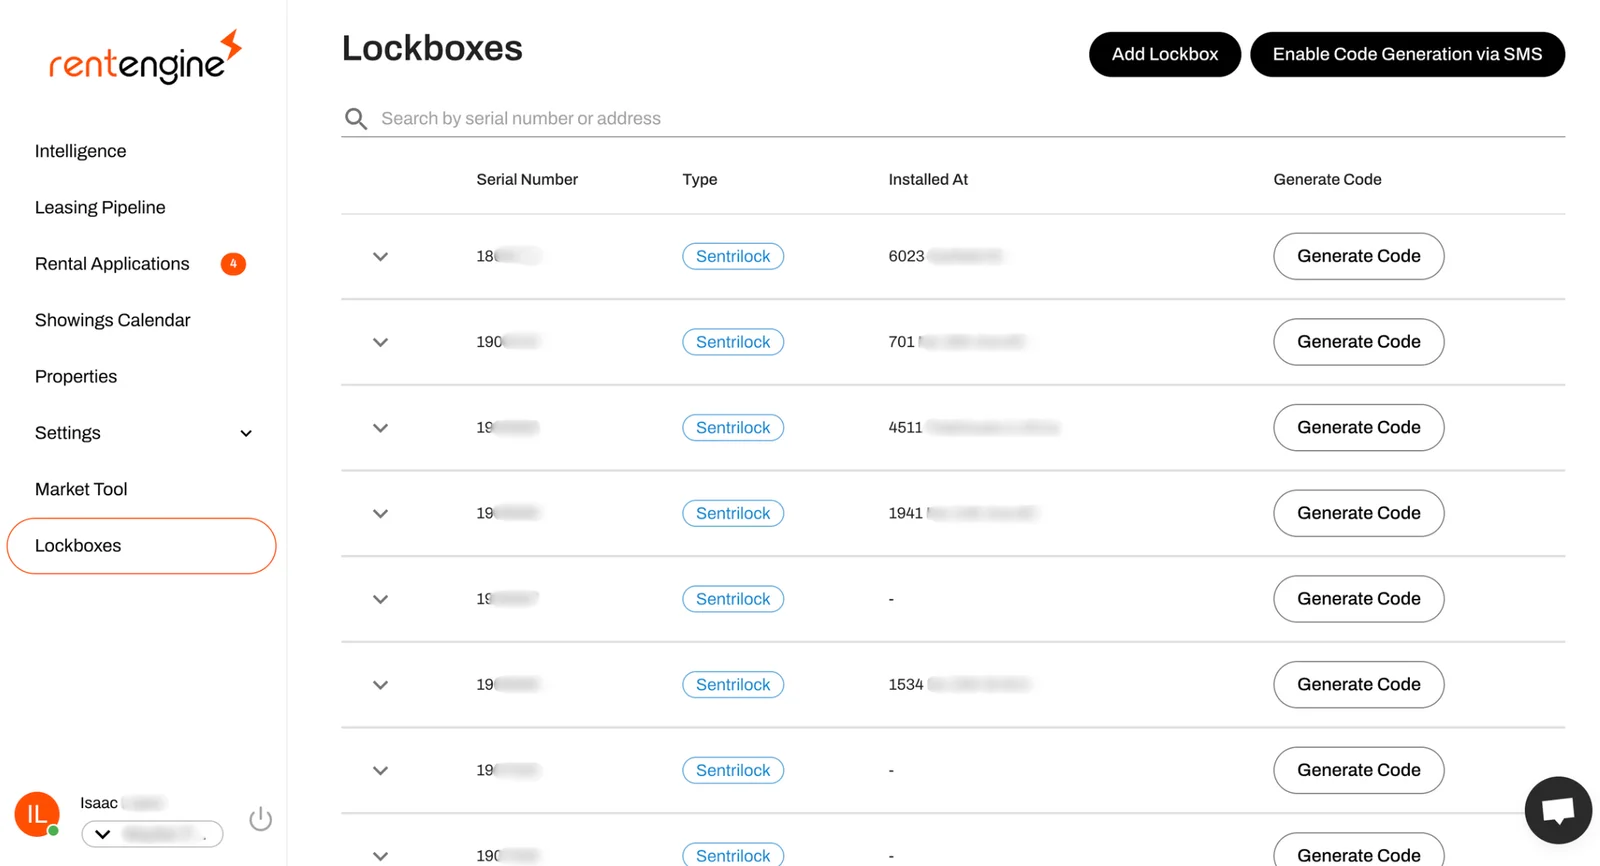This screenshot has width=1600, height=866.
Task: Click Sentrilock tag in the 1534 row
Action: pos(733,685)
